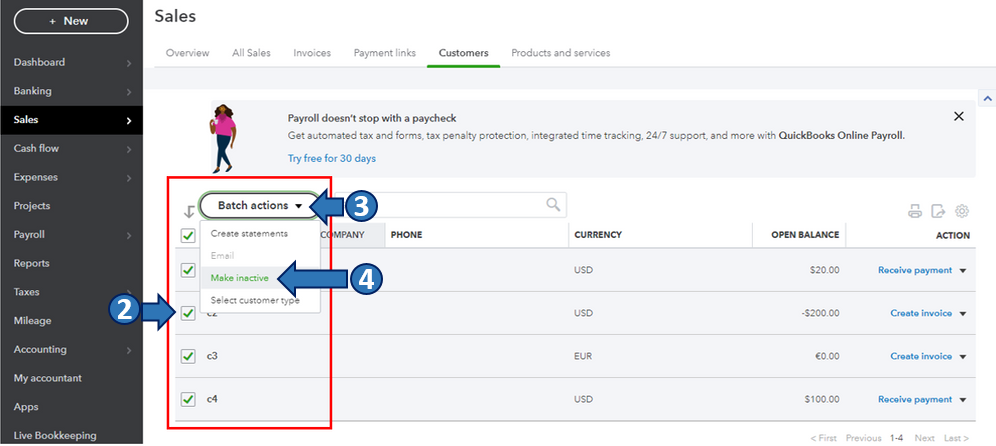Switch to the Invoices tab
This screenshot has width=996, height=446.
click(312, 53)
